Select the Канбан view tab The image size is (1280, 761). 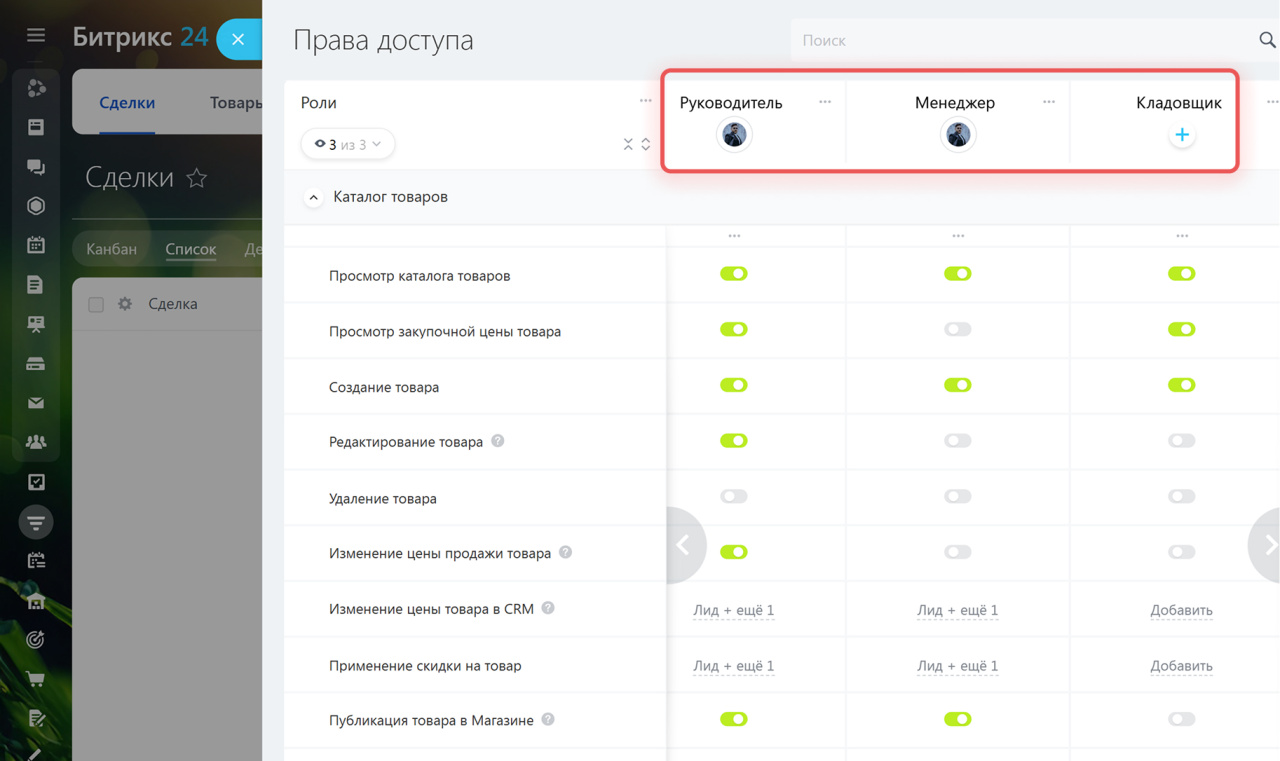tap(111, 249)
